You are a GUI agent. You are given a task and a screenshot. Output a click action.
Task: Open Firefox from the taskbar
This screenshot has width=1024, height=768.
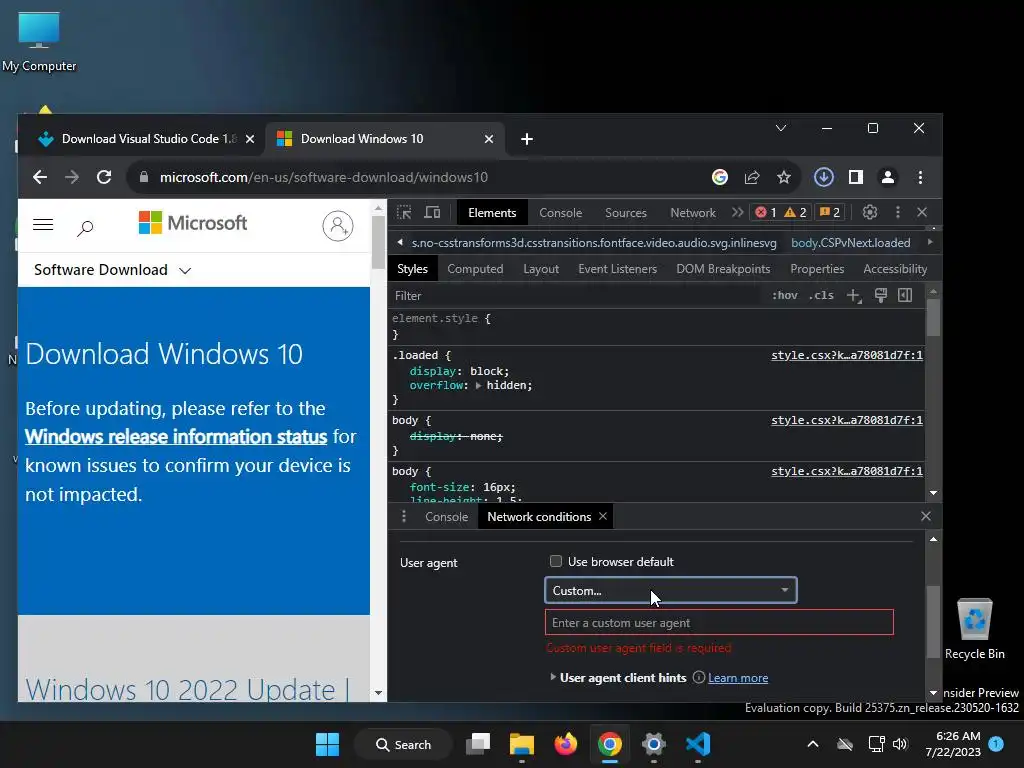[x=566, y=744]
